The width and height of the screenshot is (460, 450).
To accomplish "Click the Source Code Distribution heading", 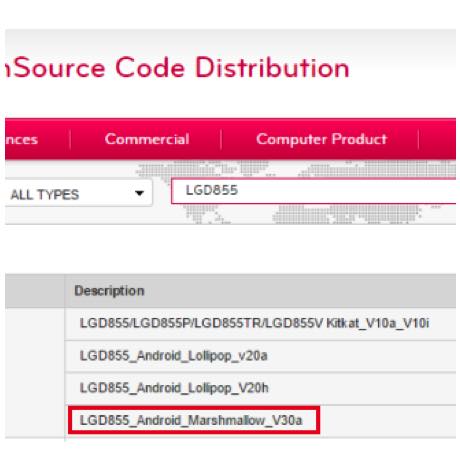I will 177,68.
